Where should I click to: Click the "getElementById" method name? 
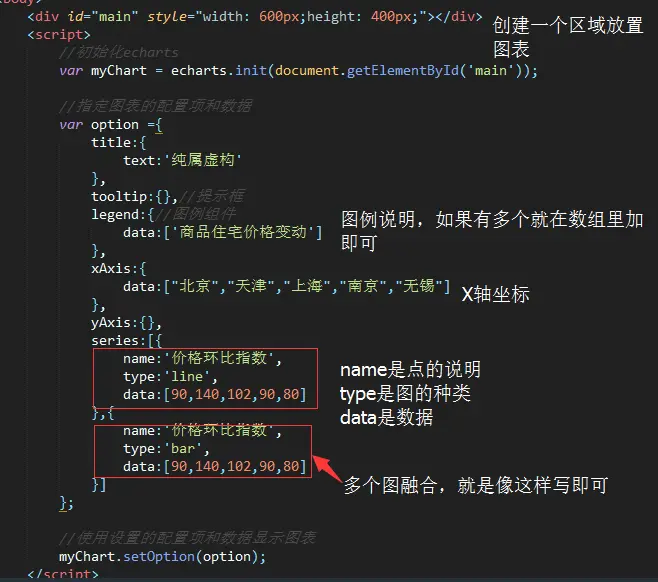tap(403, 70)
